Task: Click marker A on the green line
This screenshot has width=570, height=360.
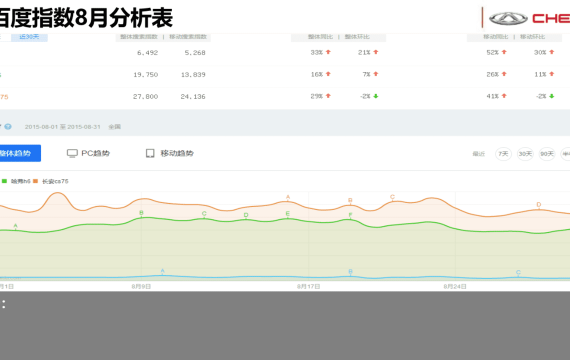Action: [16, 226]
